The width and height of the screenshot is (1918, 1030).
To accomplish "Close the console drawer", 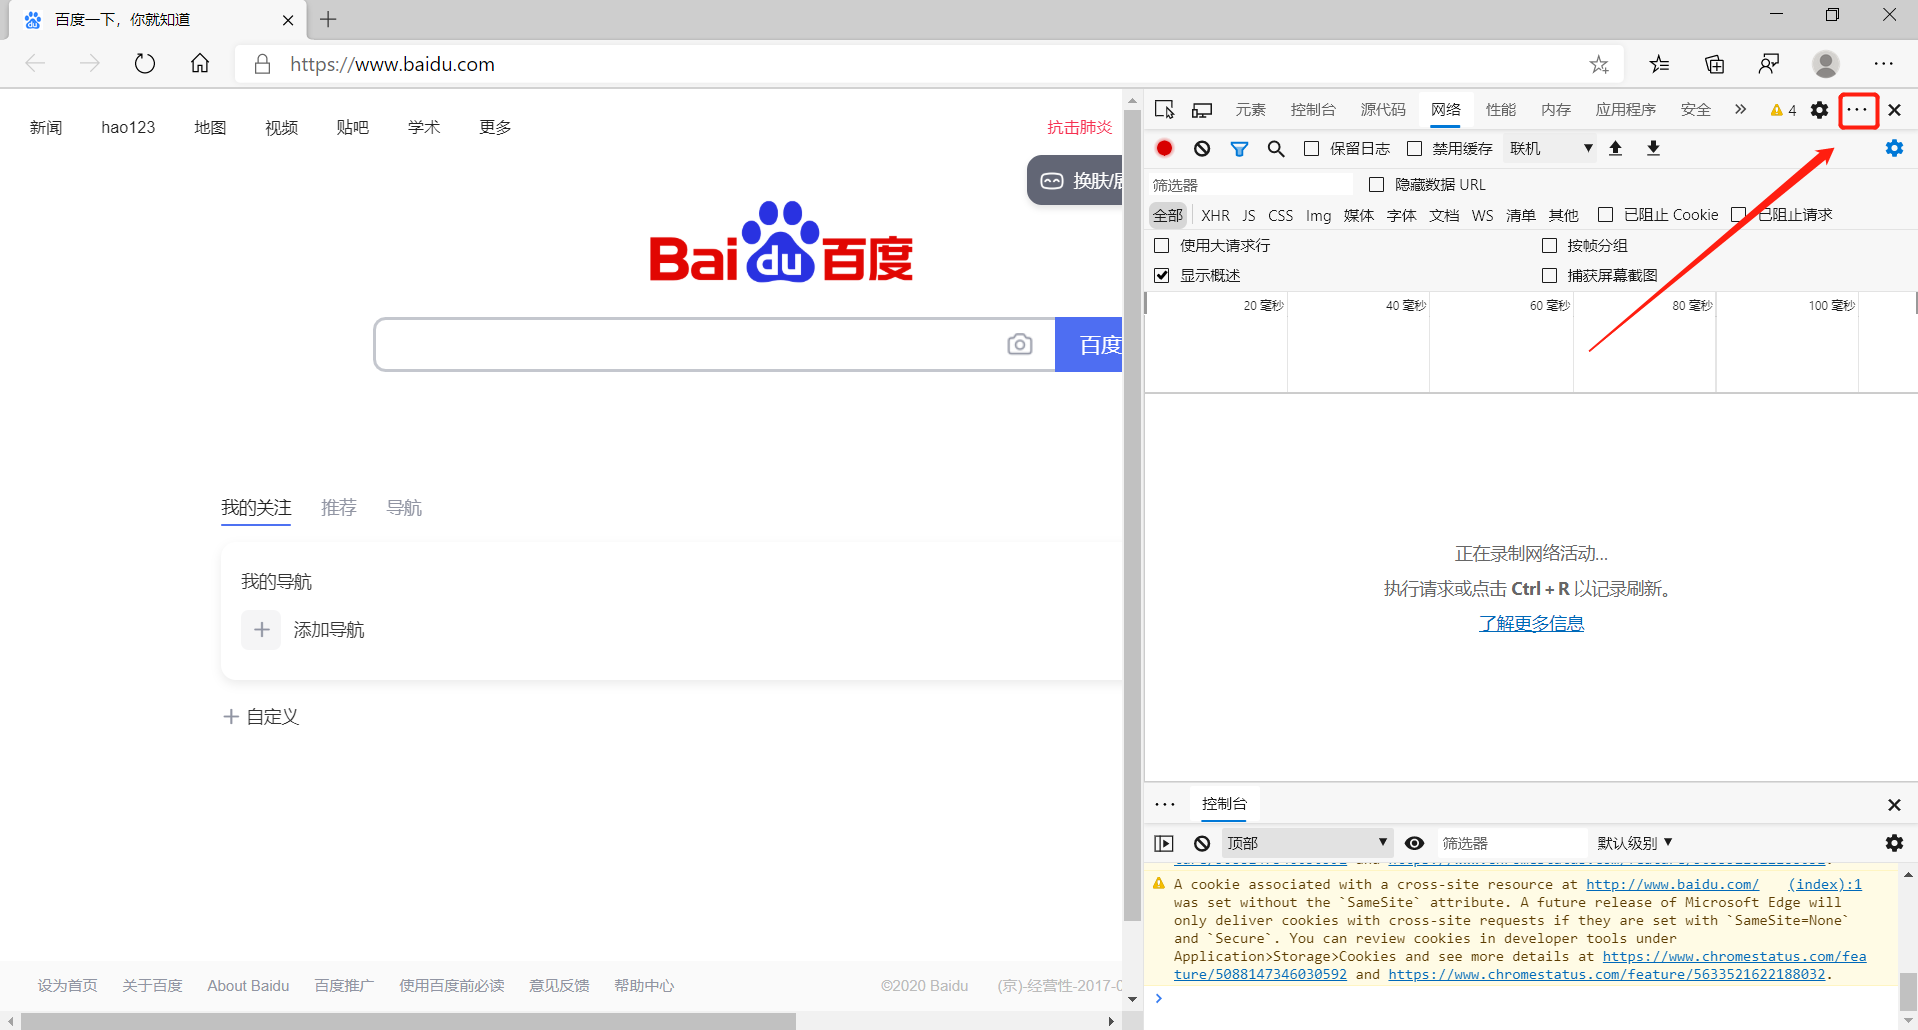I will pos(1894,805).
